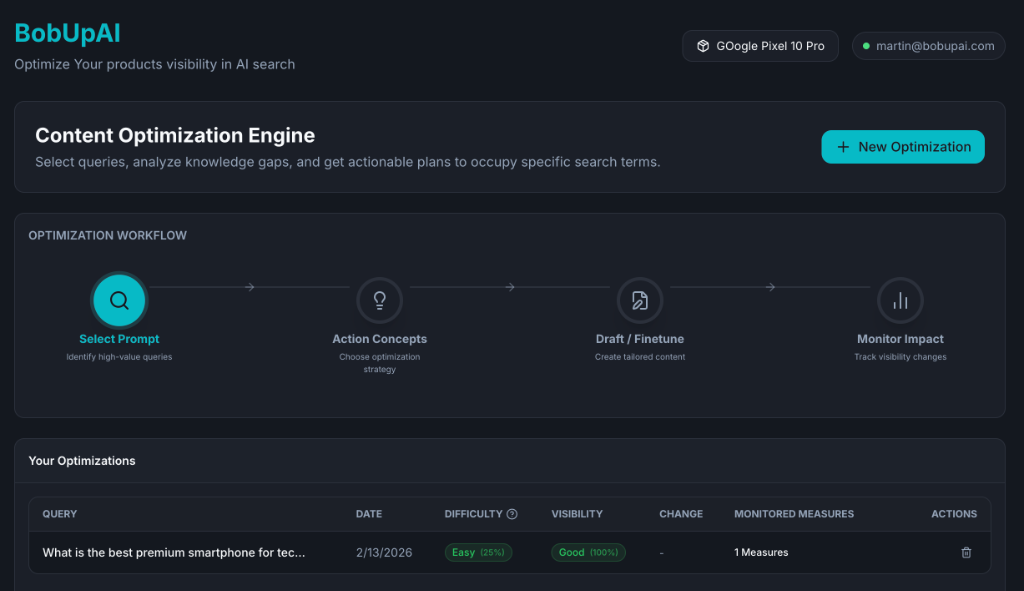1024x591 pixels.
Task: Open the GOogle Pixel 10 Pro device selector
Action: coord(760,45)
